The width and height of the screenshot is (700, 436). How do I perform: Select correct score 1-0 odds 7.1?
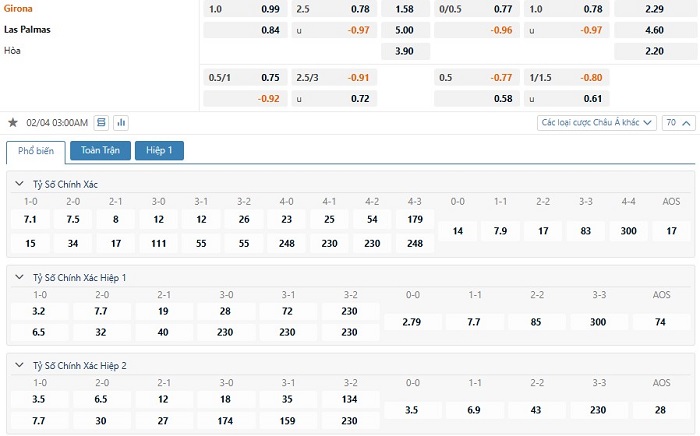click(30, 219)
